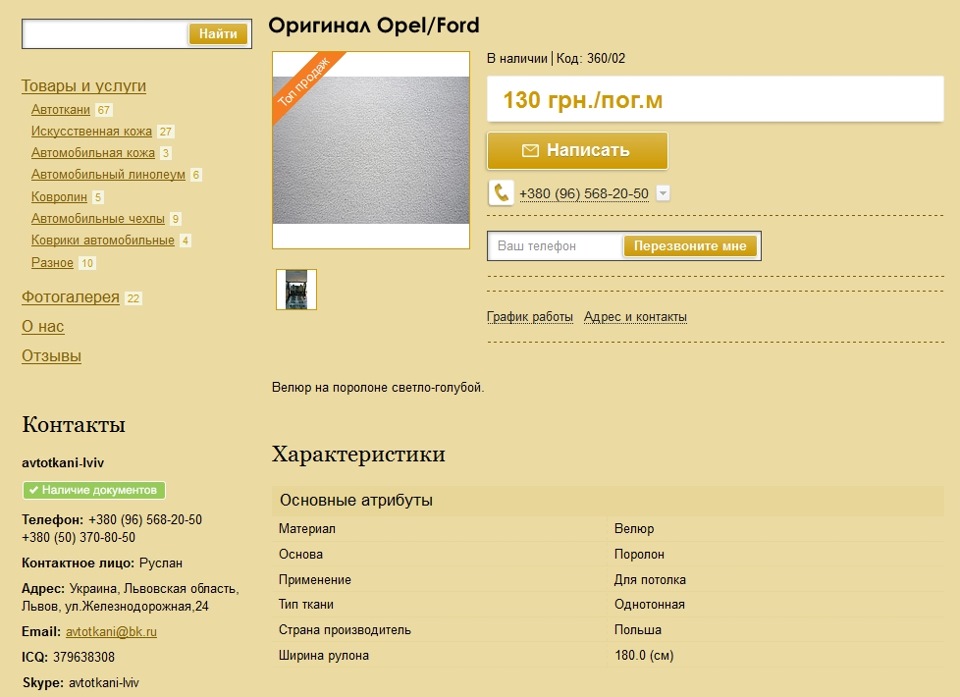Viewport: 960px width, 697px height.
Task: Click the 180.0 (см) width value
Action: (x=644, y=655)
